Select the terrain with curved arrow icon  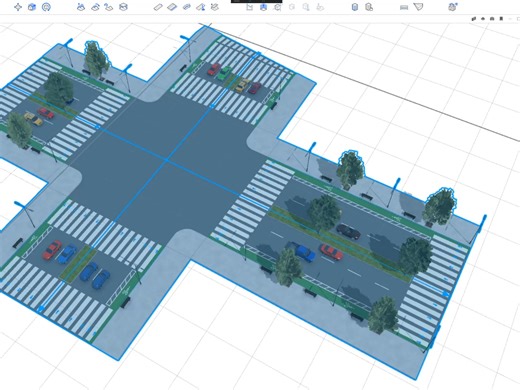95,7
